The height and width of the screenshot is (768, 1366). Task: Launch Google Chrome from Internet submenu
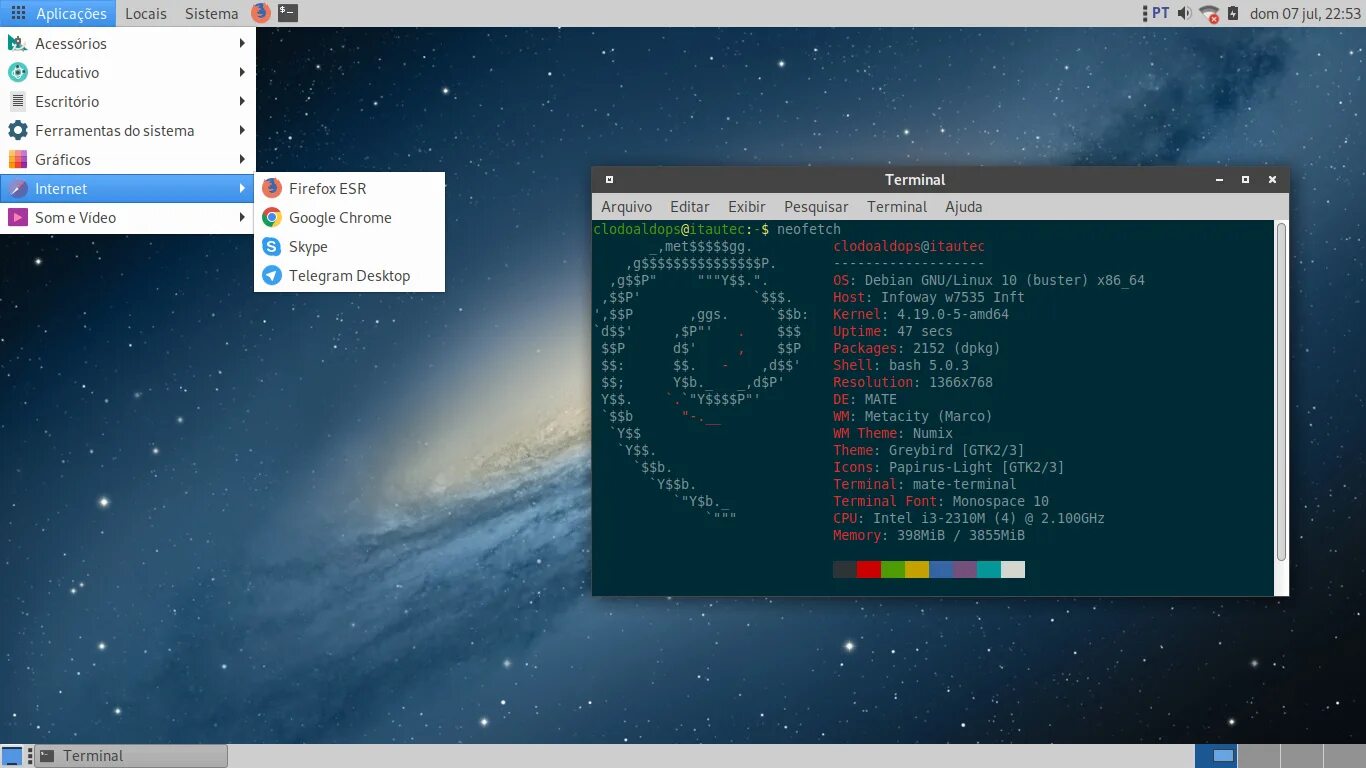pyautogui.click(x=349, y=217)
